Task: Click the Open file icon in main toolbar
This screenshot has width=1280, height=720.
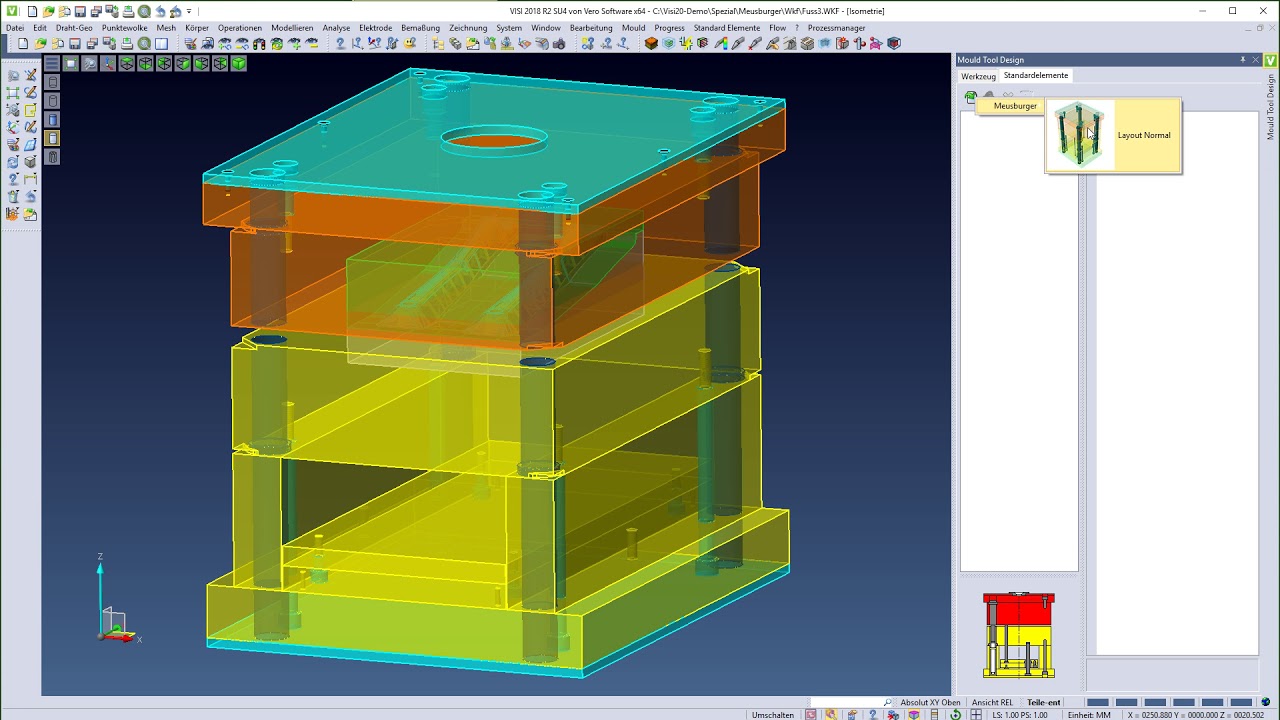Action: point(40,44)
